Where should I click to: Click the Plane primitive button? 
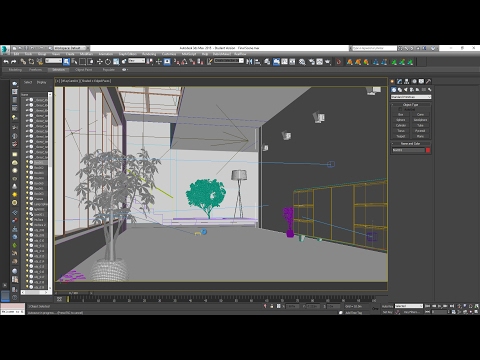[x=420, y=136]
